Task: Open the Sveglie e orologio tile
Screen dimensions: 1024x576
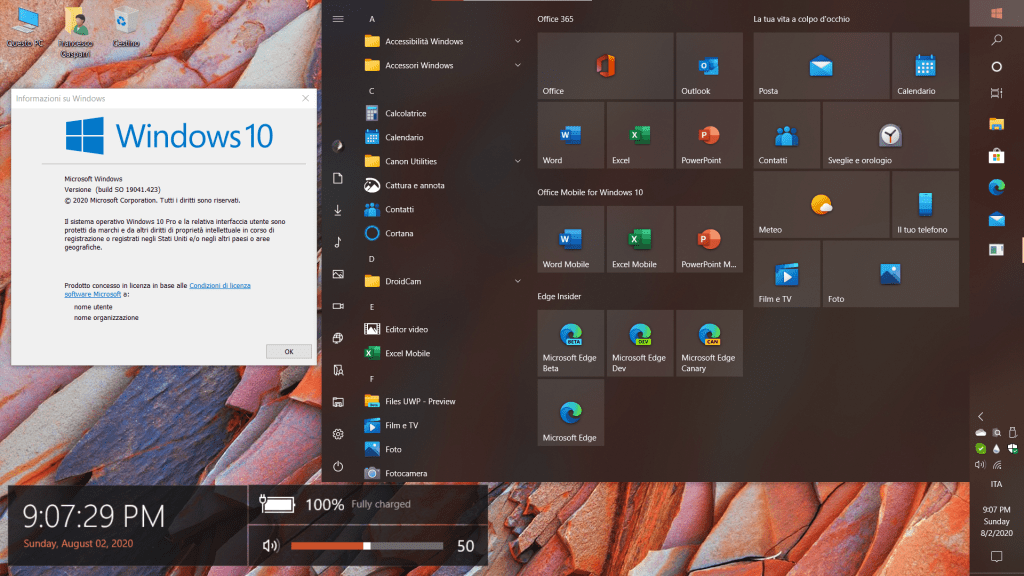Action: (x=890, y=134)
